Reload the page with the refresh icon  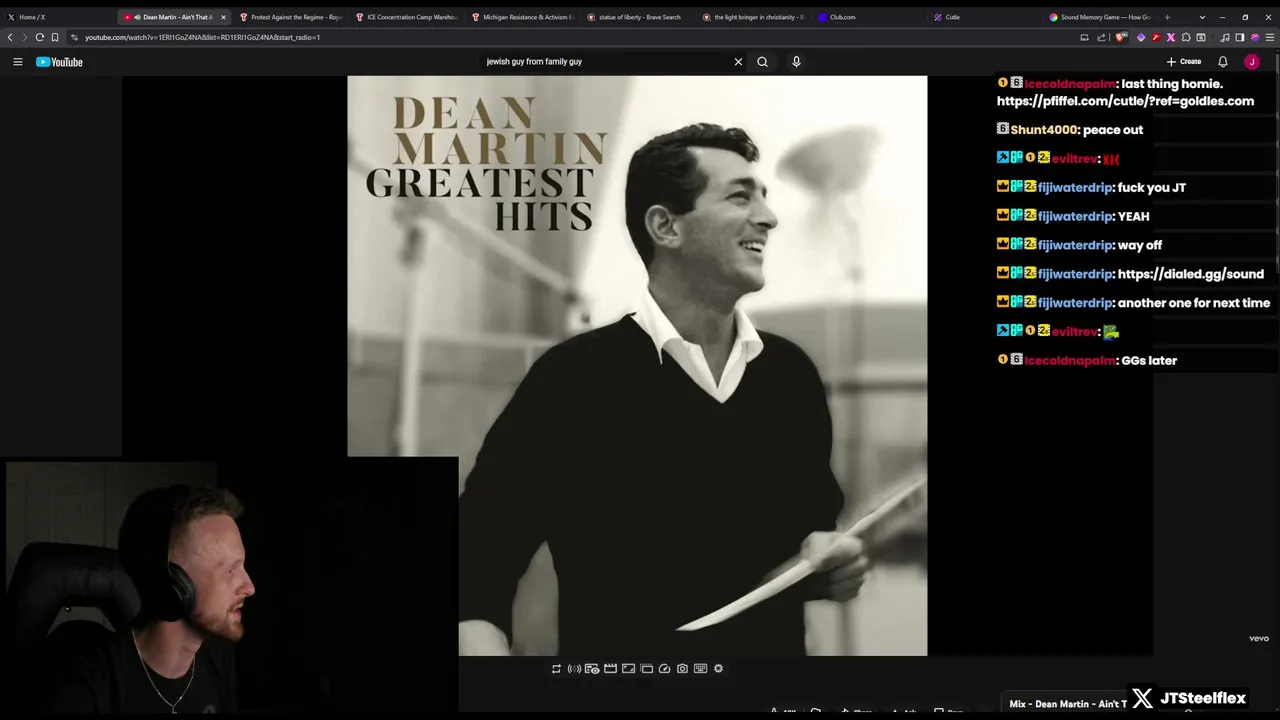39,37
